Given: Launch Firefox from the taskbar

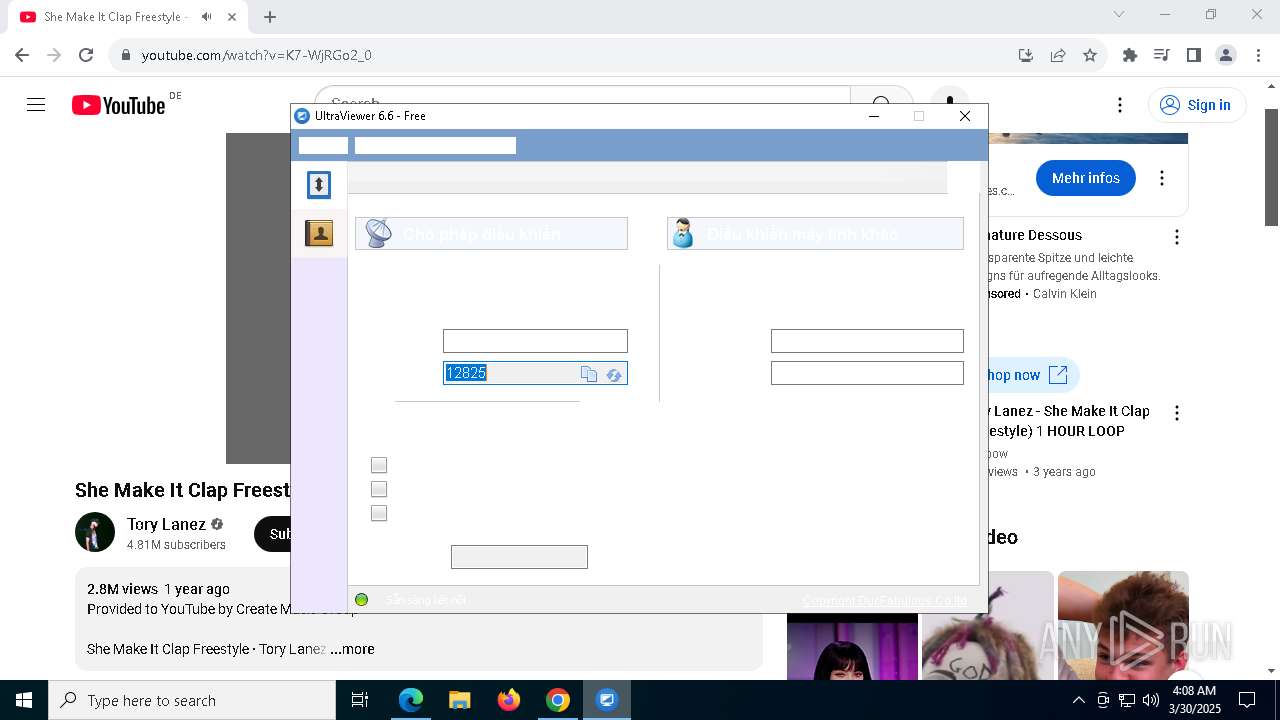Looking at the screenshot, I should pos(509,700).
